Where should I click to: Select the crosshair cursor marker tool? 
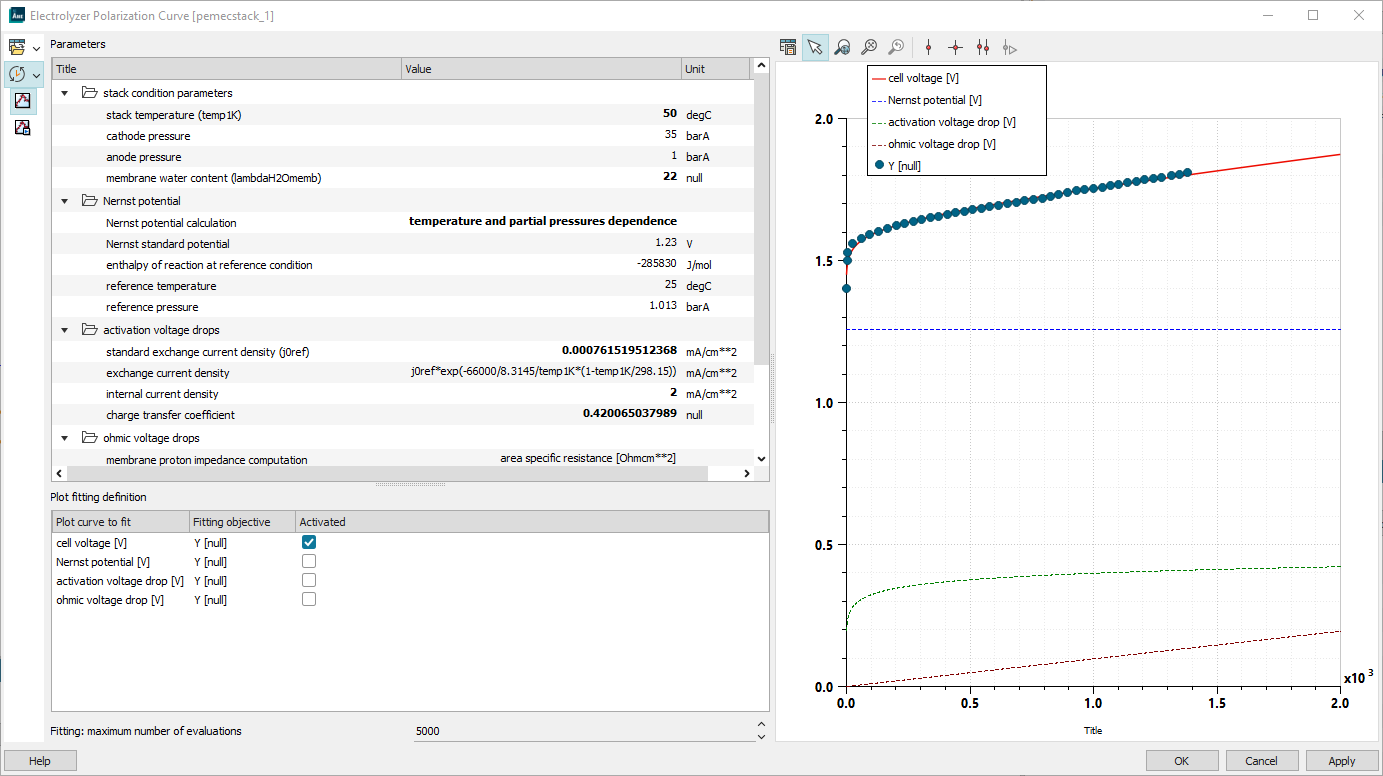tap(955, 47)
